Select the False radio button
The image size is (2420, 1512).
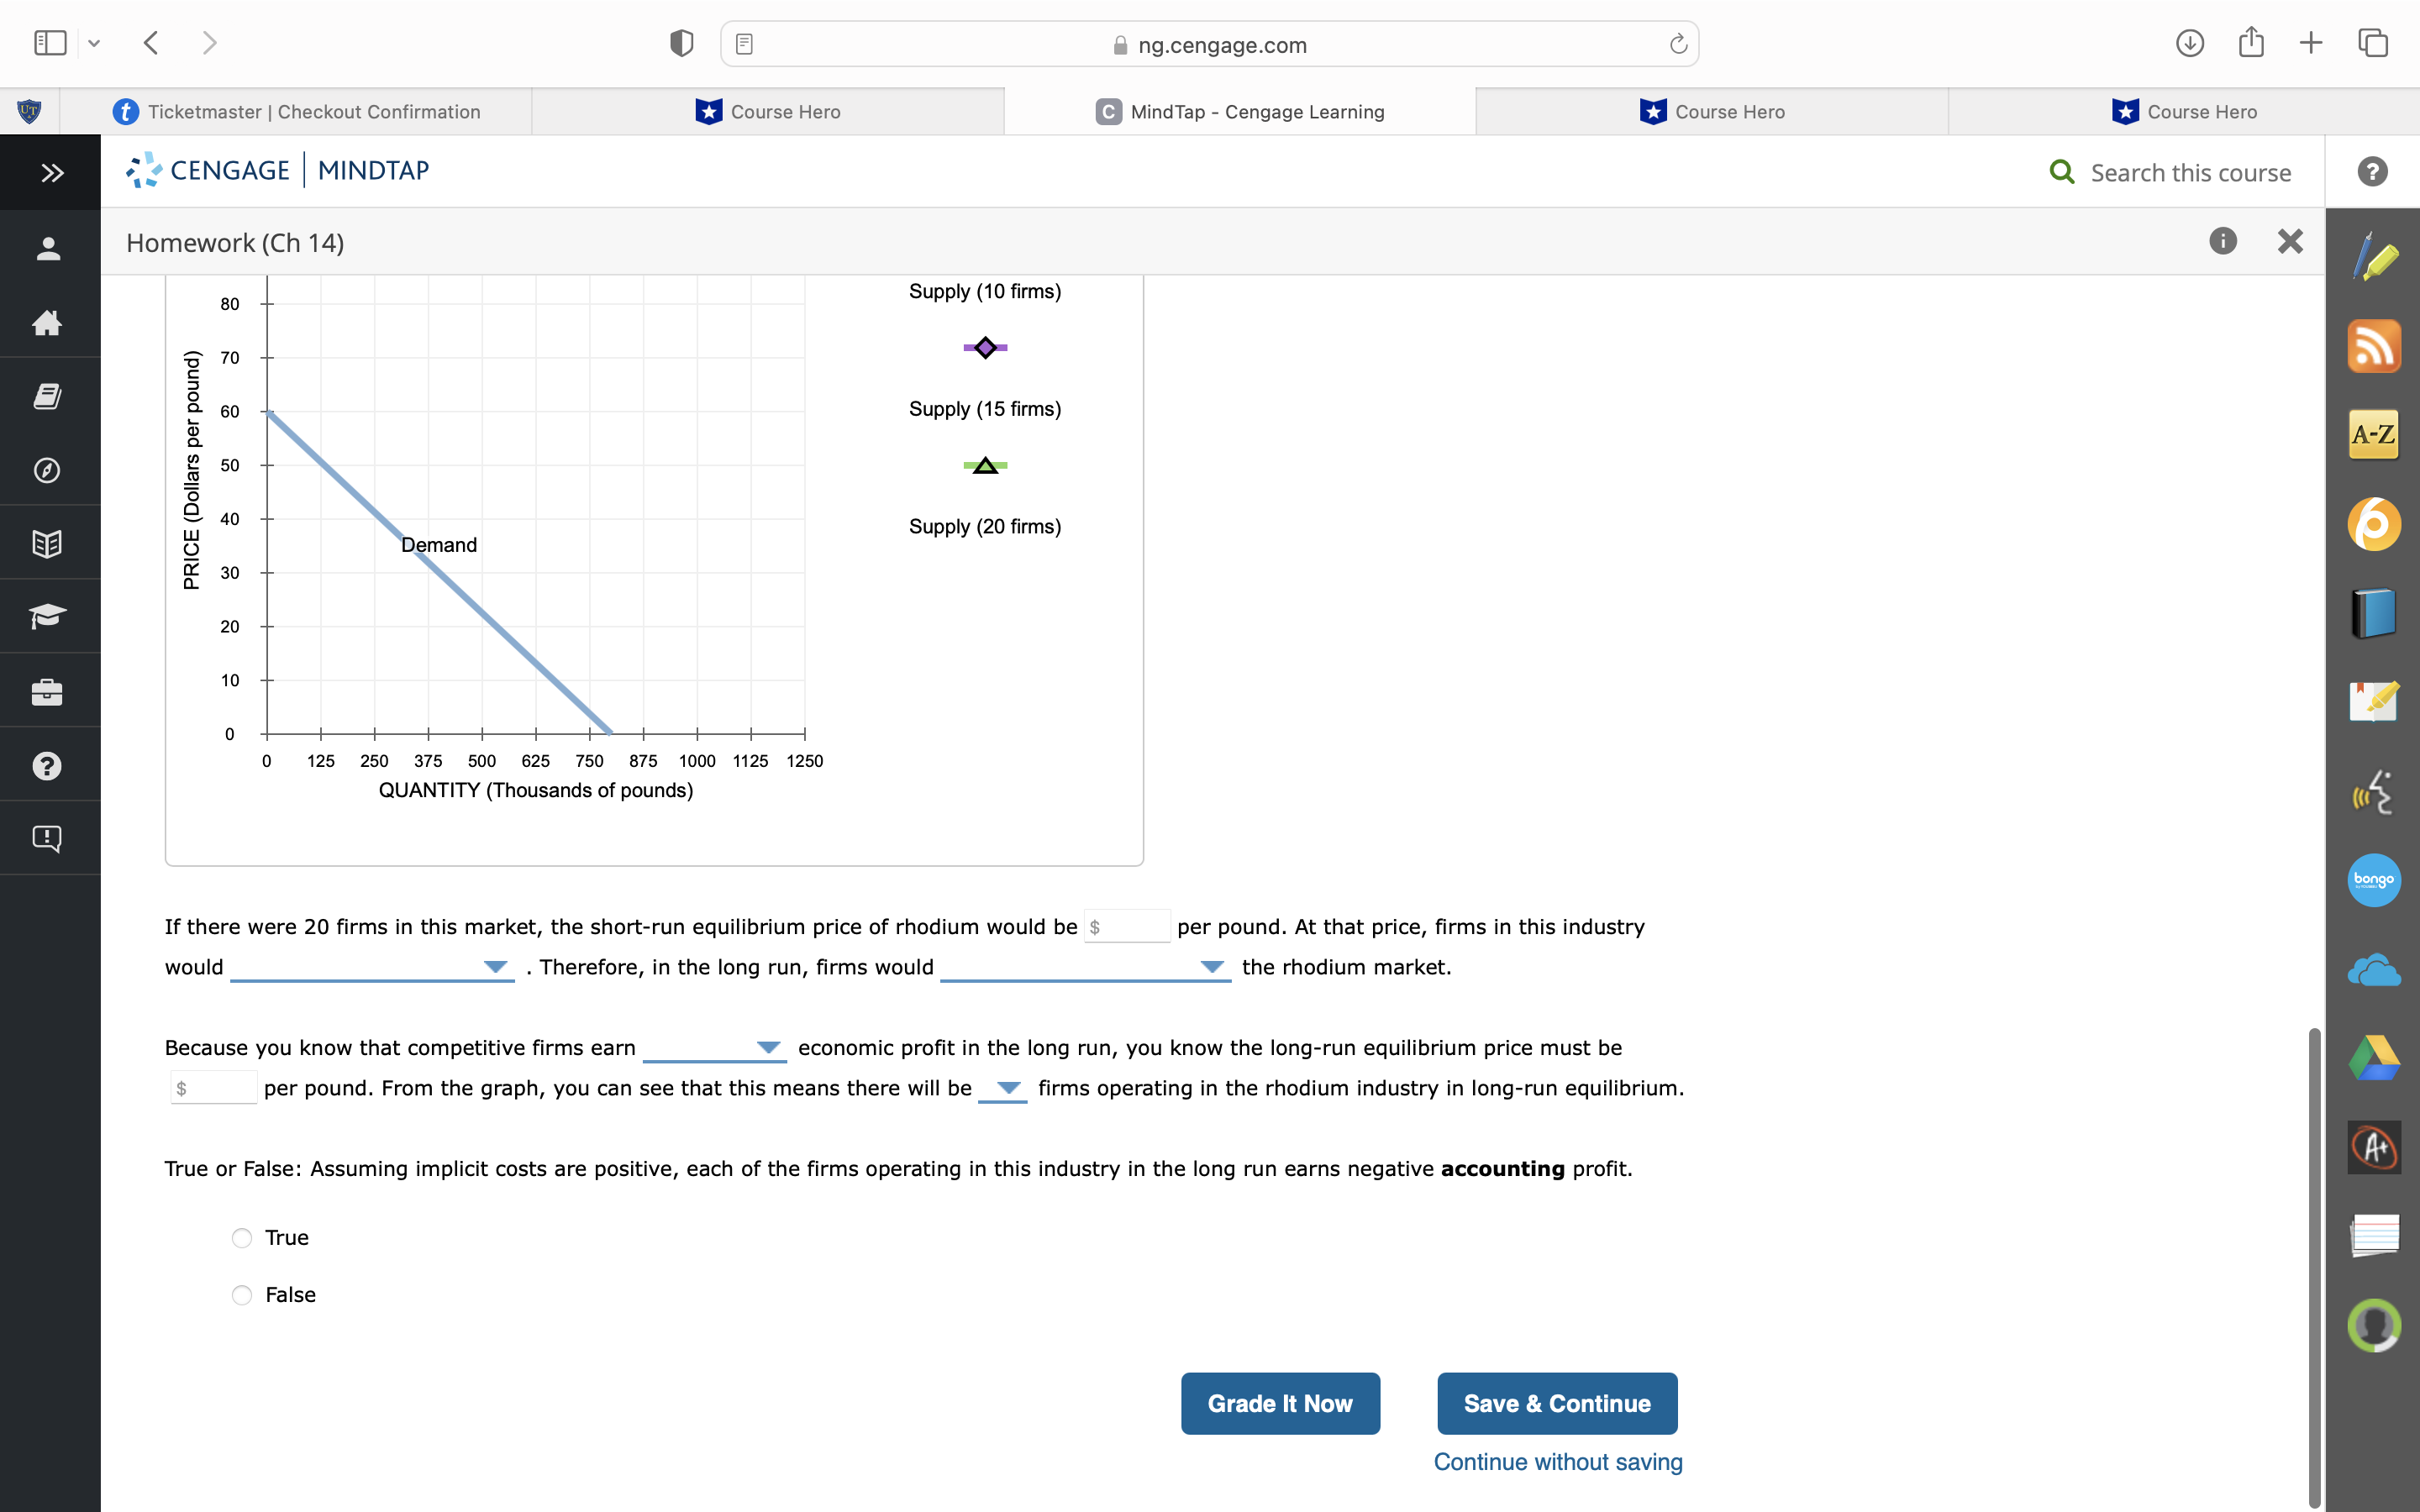[241, 1294]
